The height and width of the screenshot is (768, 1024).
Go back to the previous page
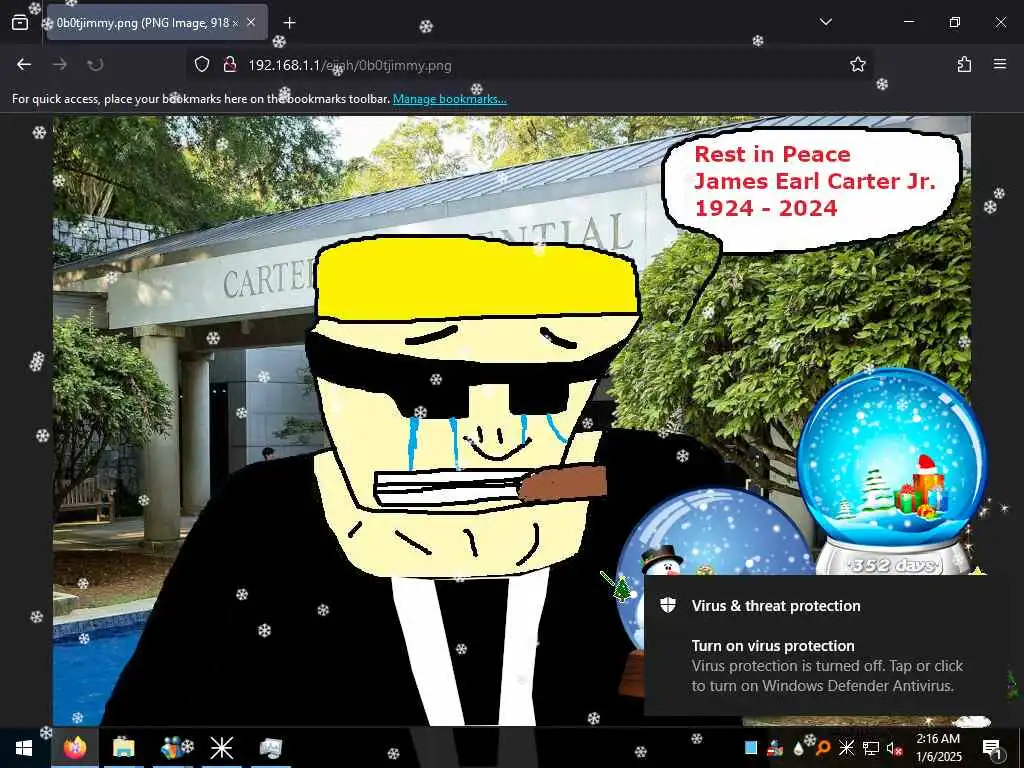coord(24,65)
